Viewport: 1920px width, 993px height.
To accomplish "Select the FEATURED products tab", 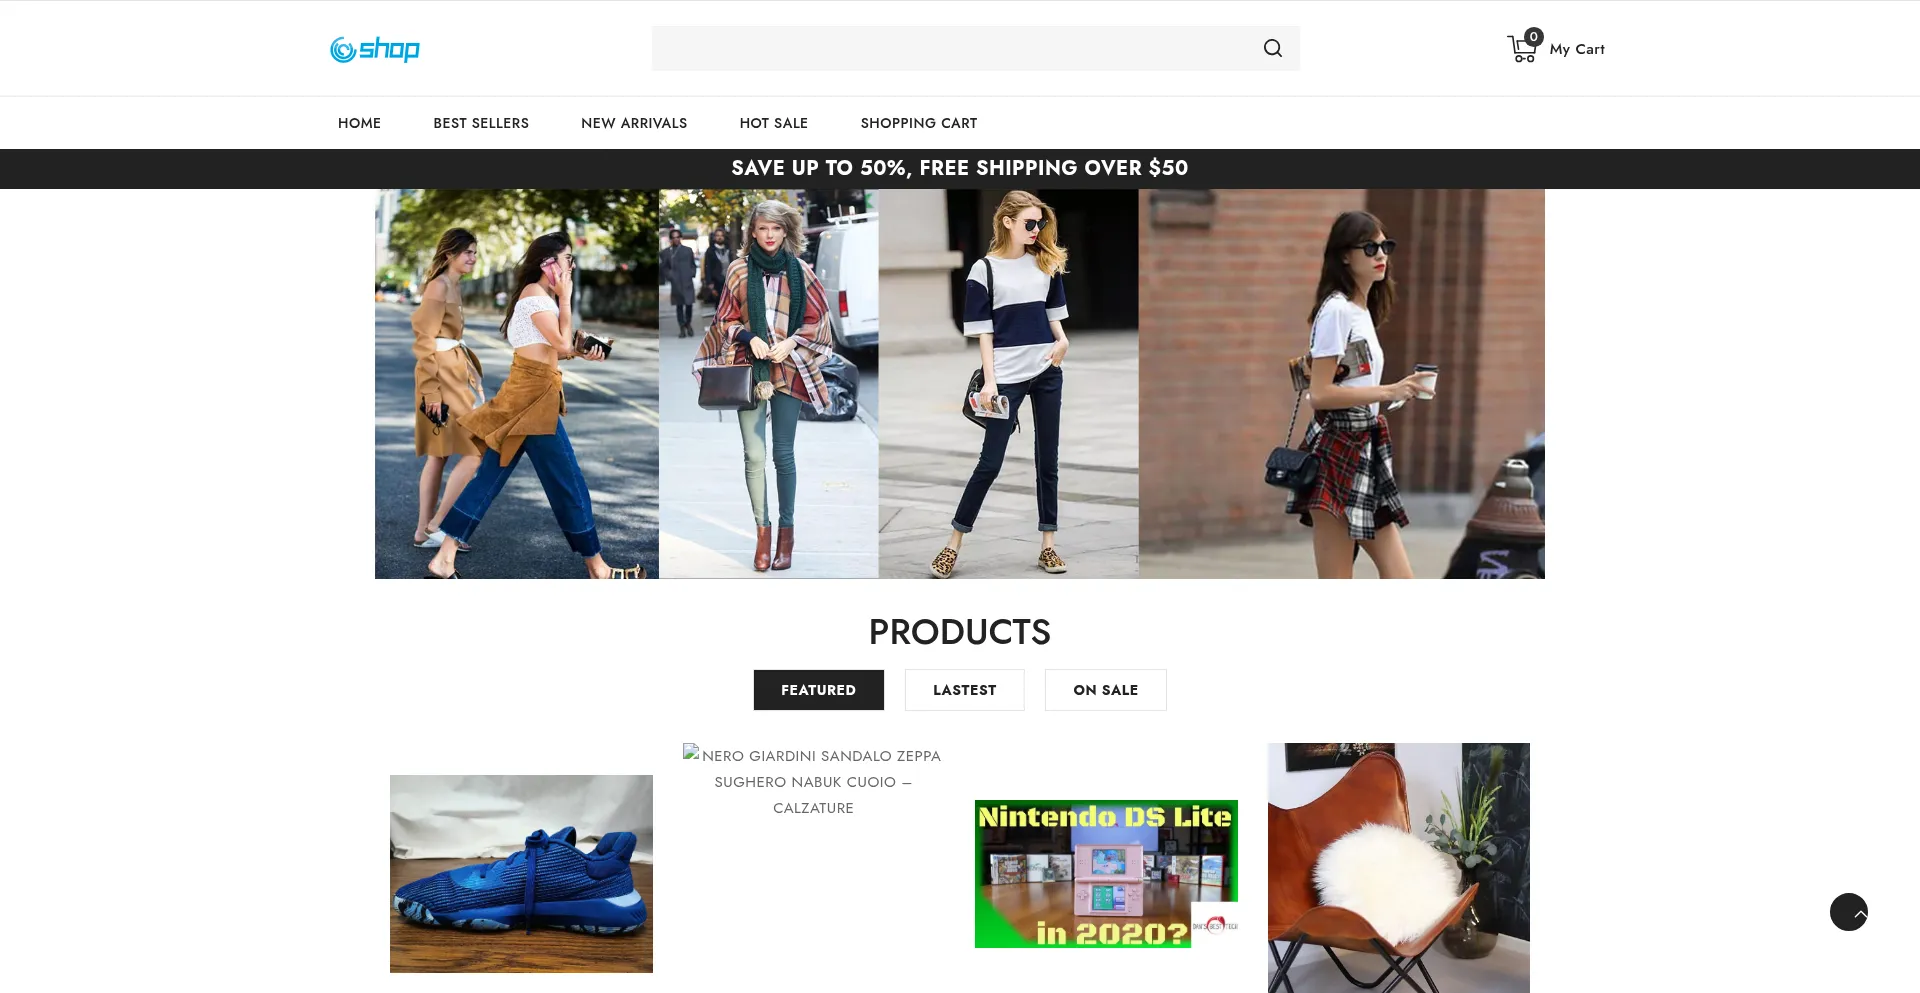I will click(819, 690).
